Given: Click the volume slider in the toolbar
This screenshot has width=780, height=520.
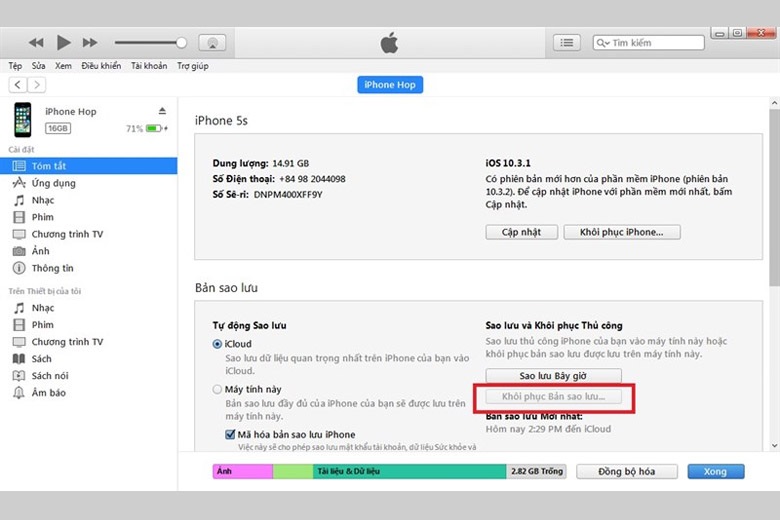Looking at the screenshot, I should click(x=148, y=43).
